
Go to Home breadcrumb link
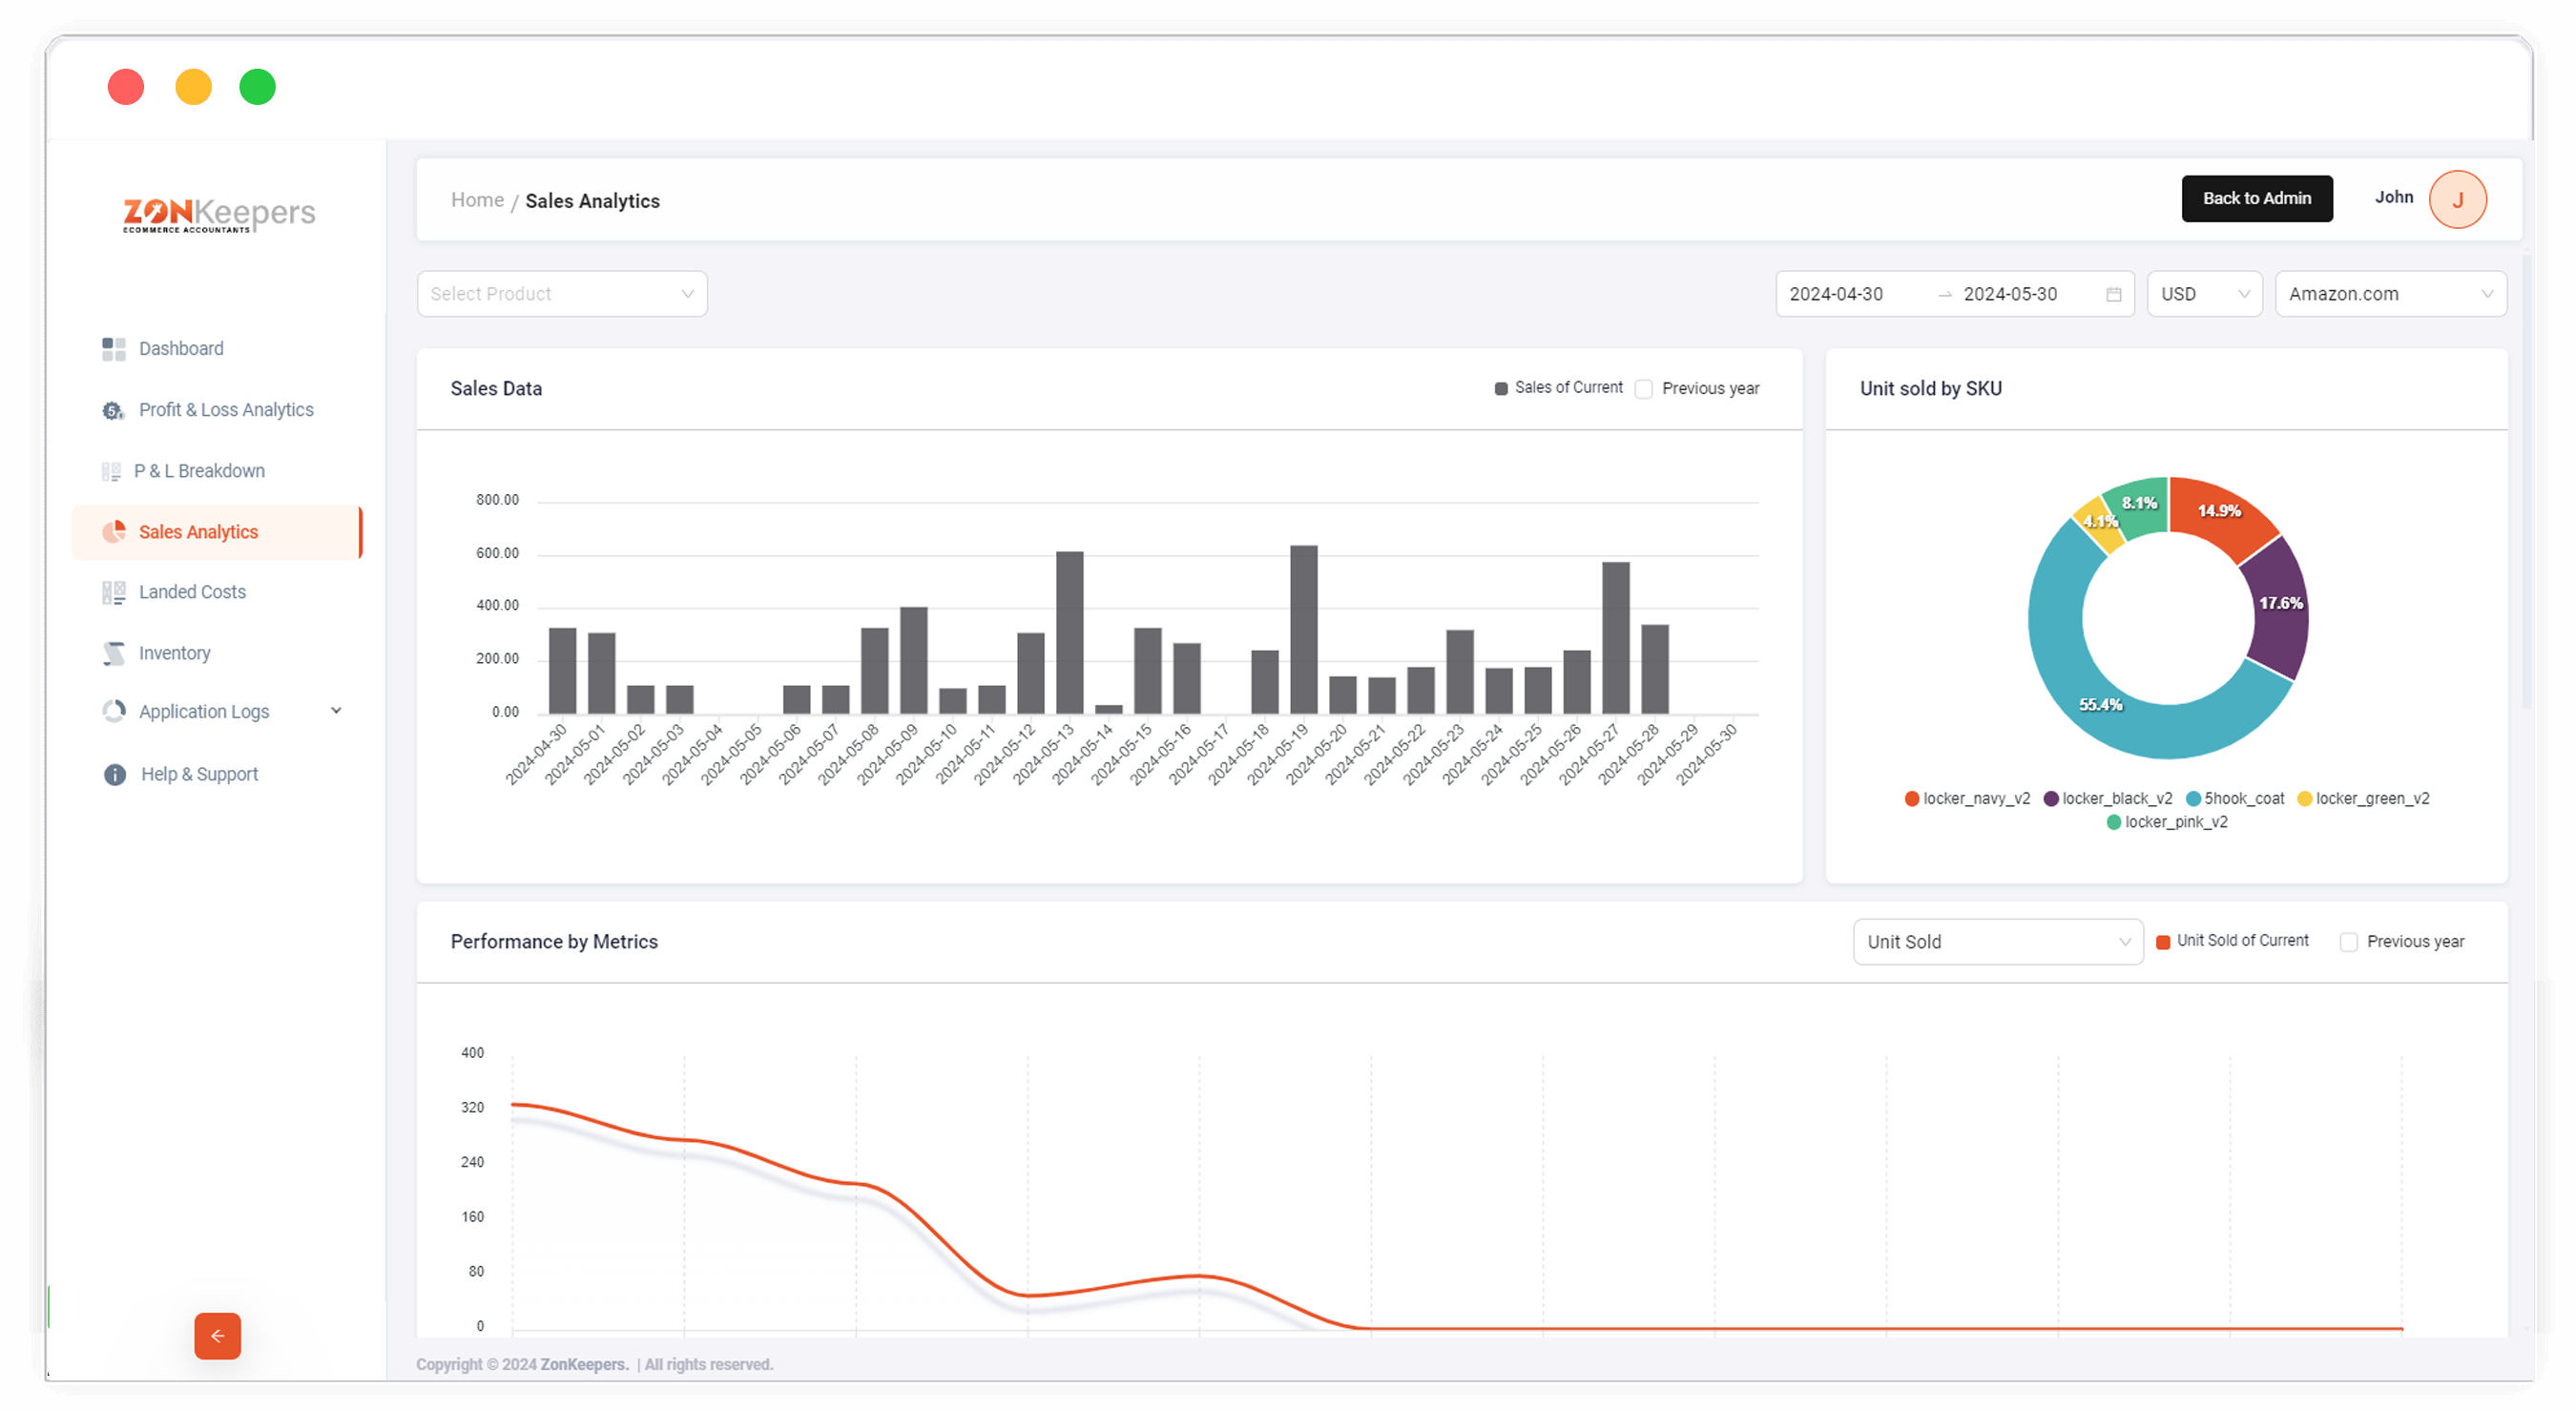477,200
